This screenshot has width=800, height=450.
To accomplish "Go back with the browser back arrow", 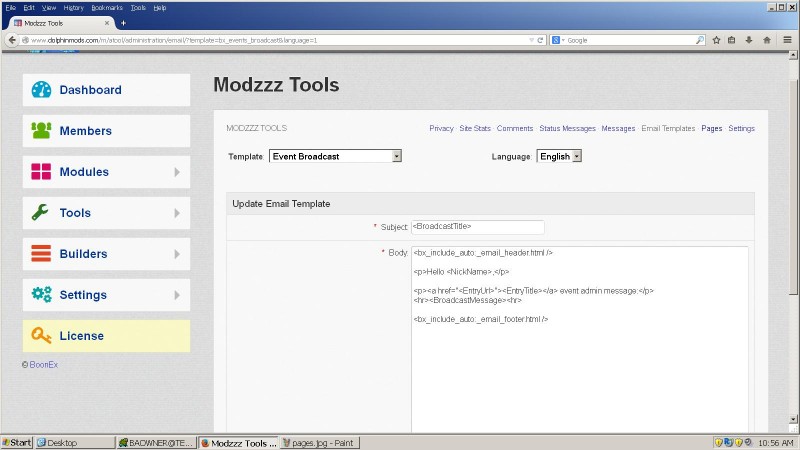I will 12,40.
